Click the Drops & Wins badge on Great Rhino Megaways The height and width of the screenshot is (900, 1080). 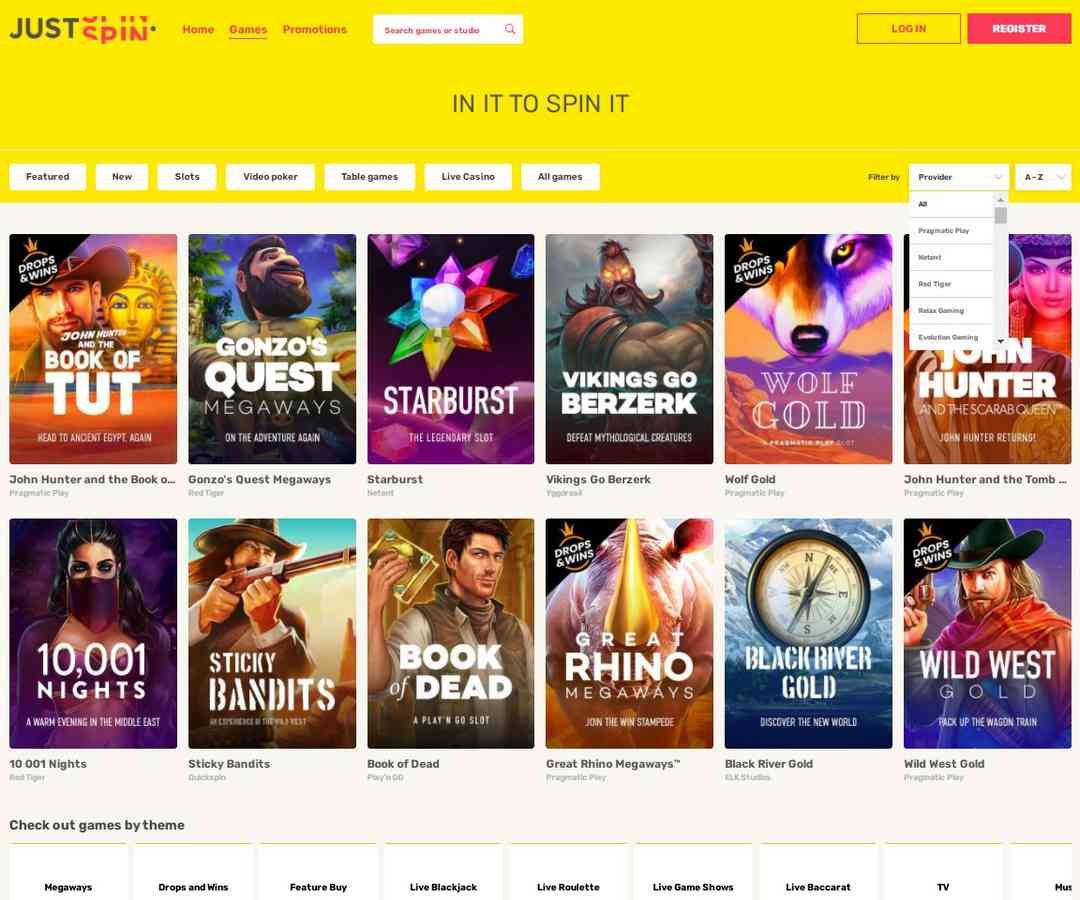[x=572, y=550]
